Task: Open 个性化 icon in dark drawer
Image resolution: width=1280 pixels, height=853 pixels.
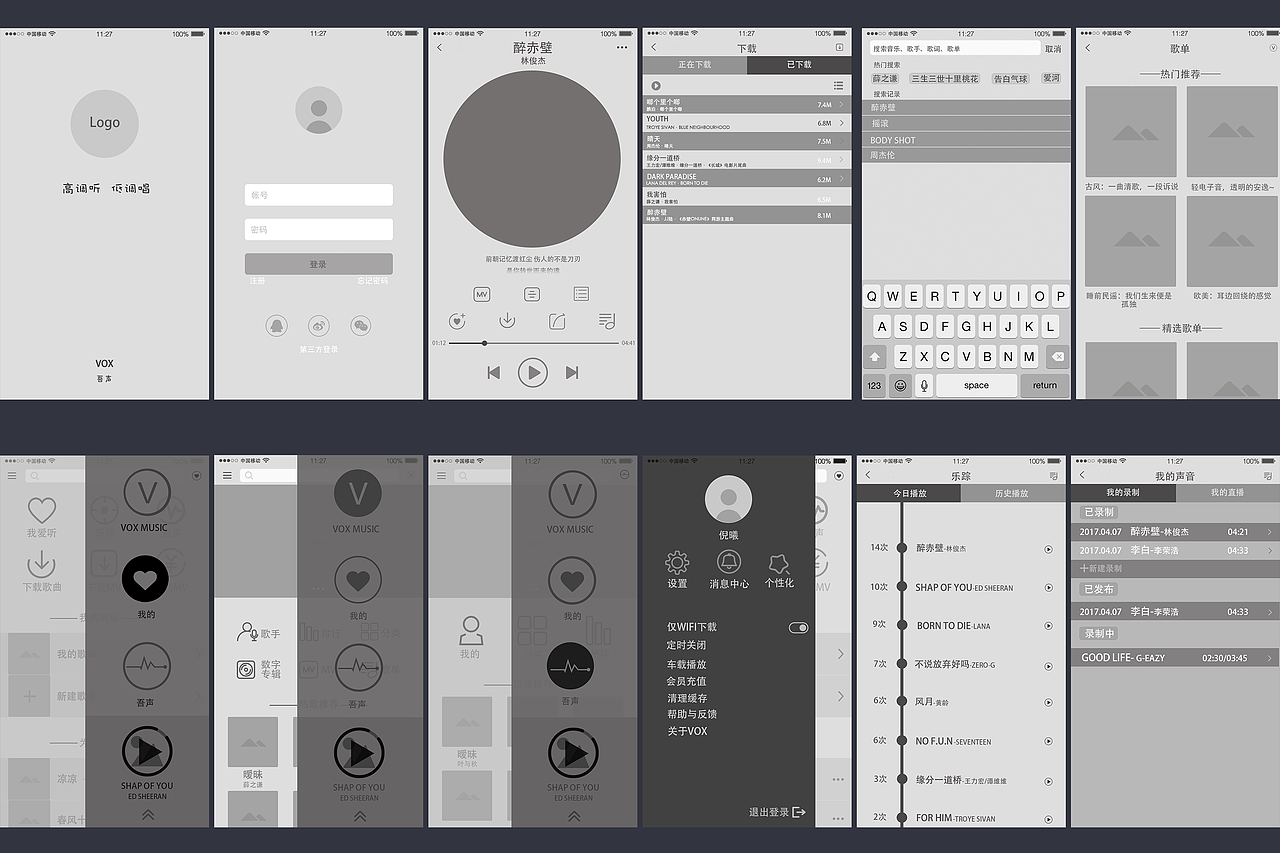Action: coord(779,563)
